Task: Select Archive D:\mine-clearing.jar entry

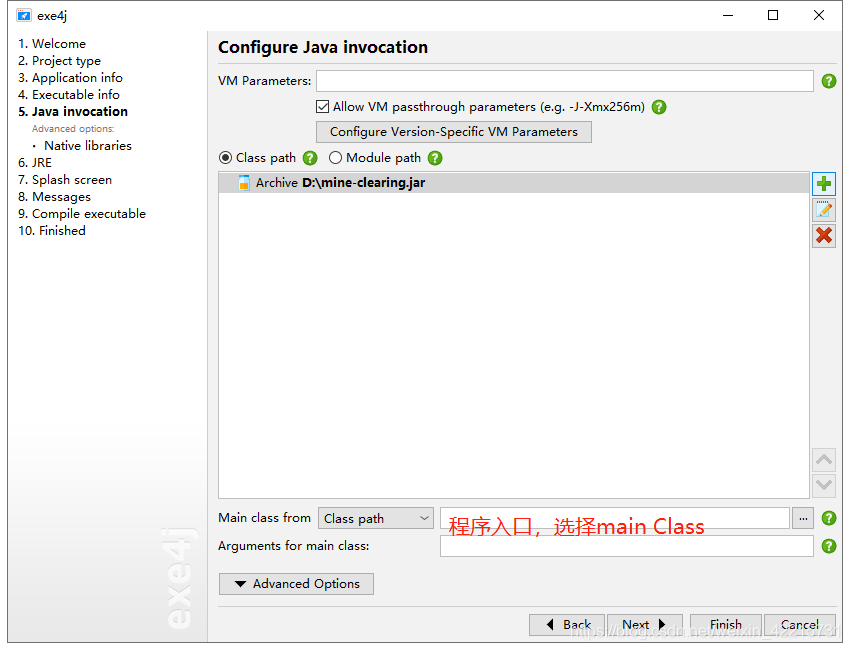Action: tap(514, 183)
